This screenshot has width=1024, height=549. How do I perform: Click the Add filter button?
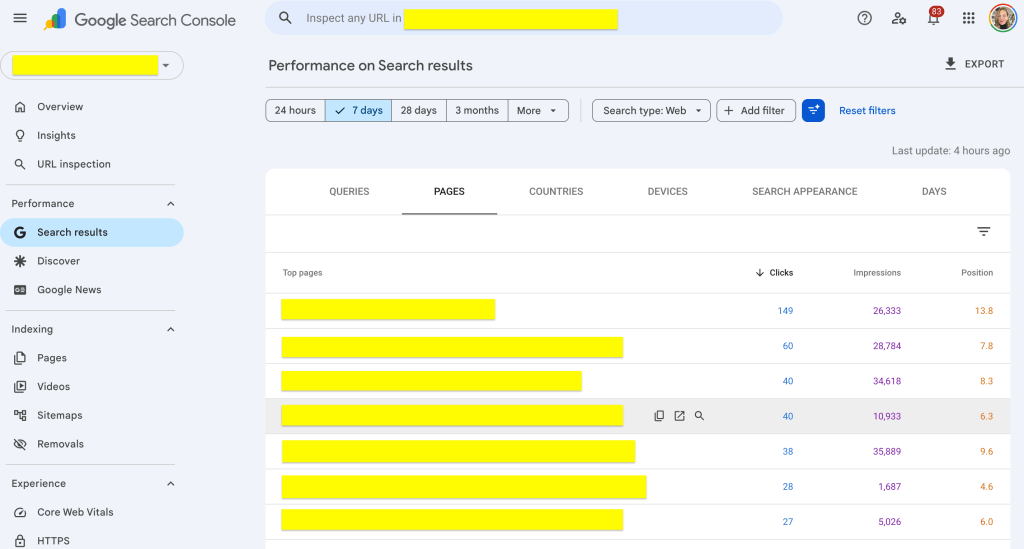pyautogui.click(x=756, y=110)
